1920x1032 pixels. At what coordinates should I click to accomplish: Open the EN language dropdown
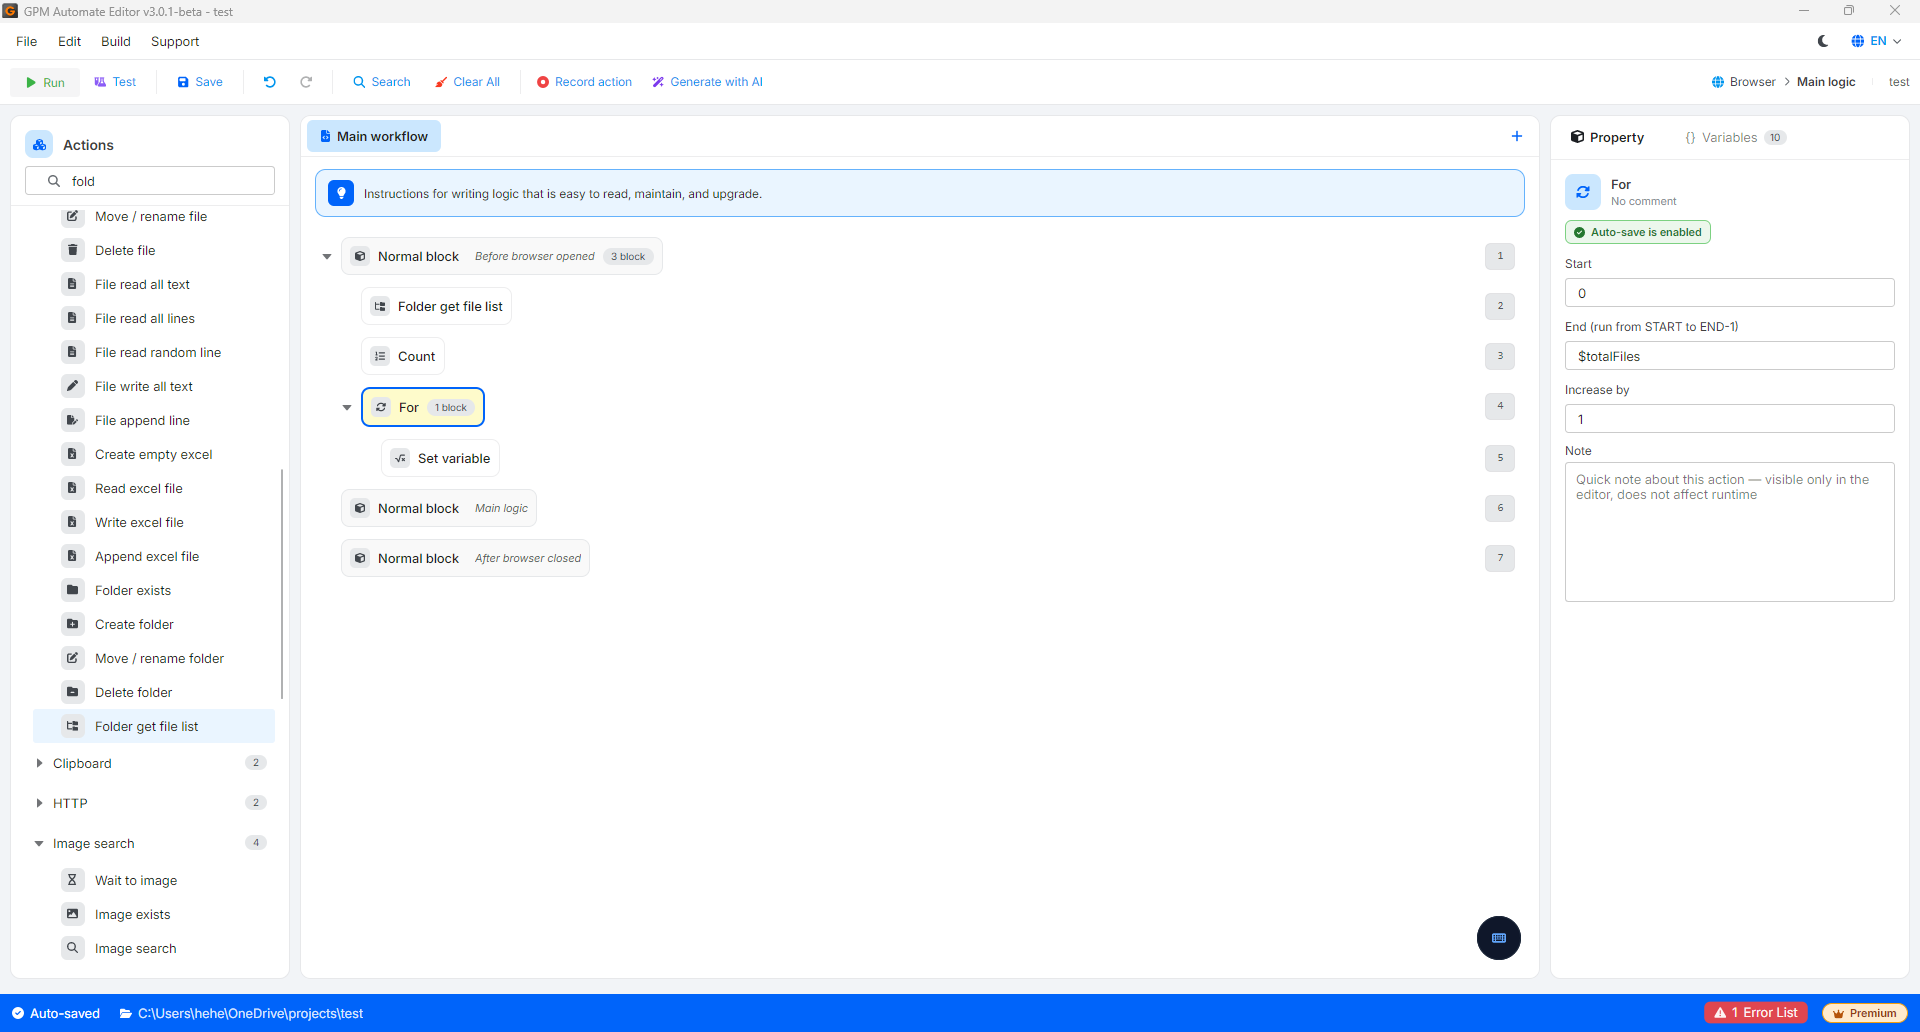(x=1876, y=41)
